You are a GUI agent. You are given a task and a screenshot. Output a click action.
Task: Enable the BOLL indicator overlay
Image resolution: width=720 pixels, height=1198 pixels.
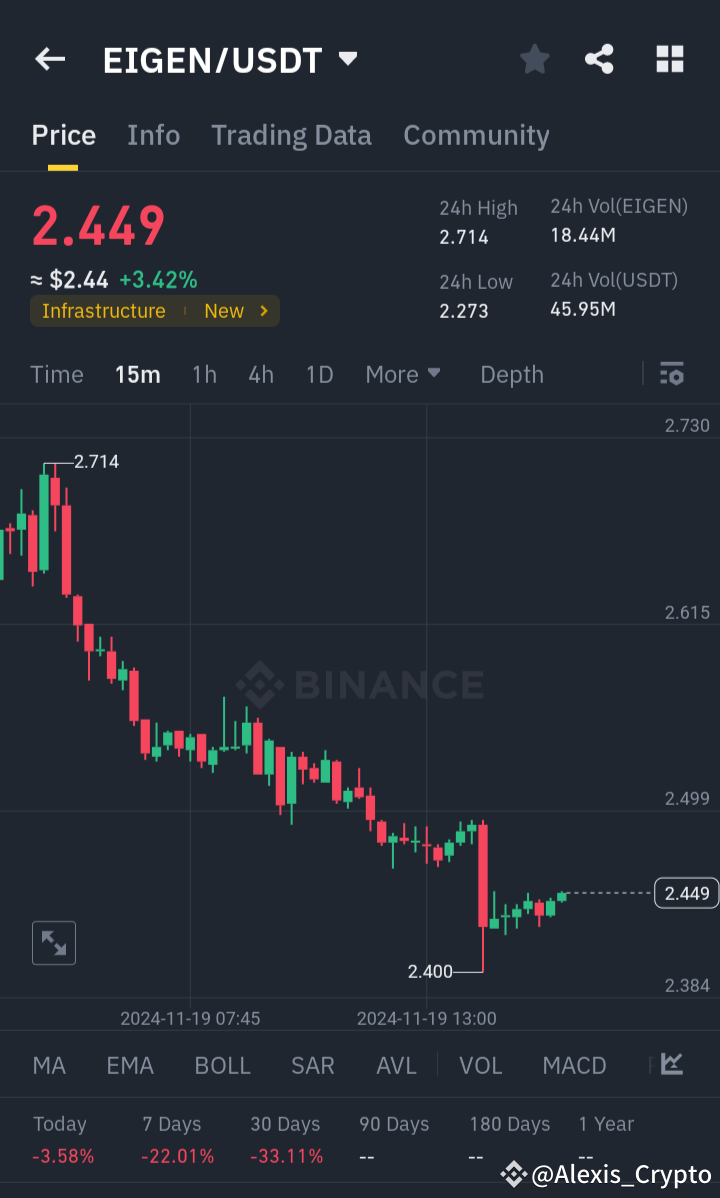(222, 1066)
